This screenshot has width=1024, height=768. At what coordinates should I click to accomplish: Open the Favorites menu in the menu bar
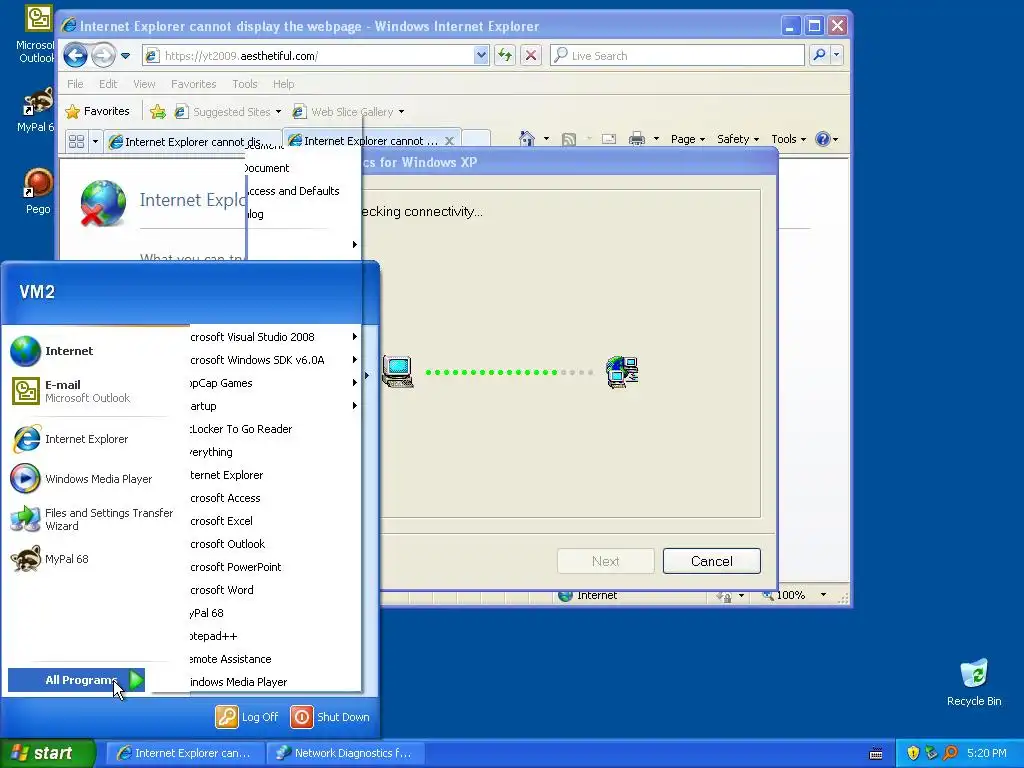pyautogui.click(x=193, y=84)
